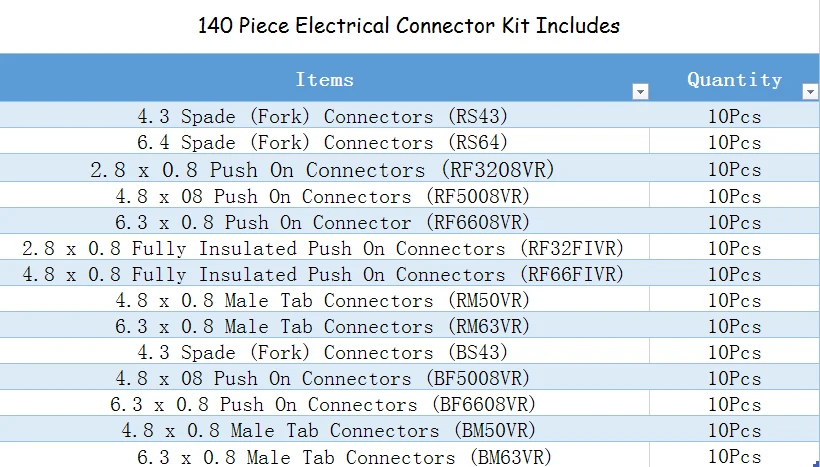Select the RF66FIVR Fully Insulated Connectors cell
This screenshot has height=467, width=820.
pyautogui.click(x=323, y=274)
